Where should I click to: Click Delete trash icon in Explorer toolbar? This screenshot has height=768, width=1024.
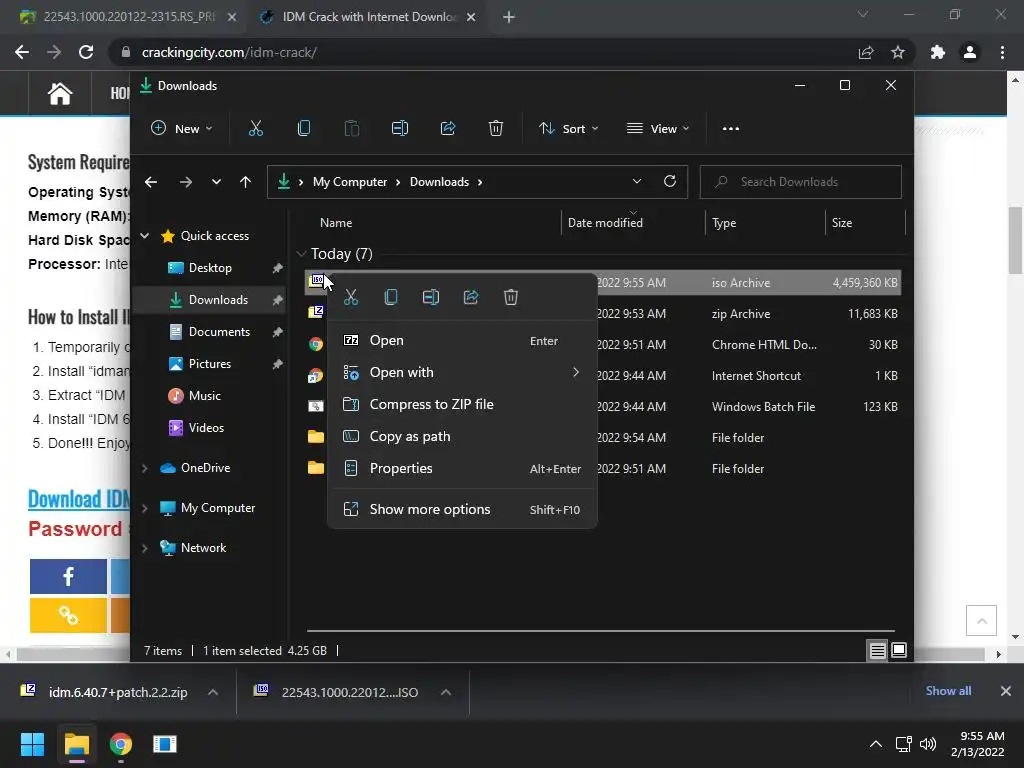coord(496,129)
